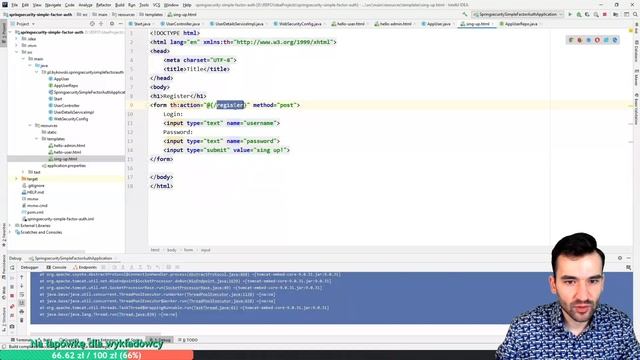Open the Debugger tab

coord(29,267)
